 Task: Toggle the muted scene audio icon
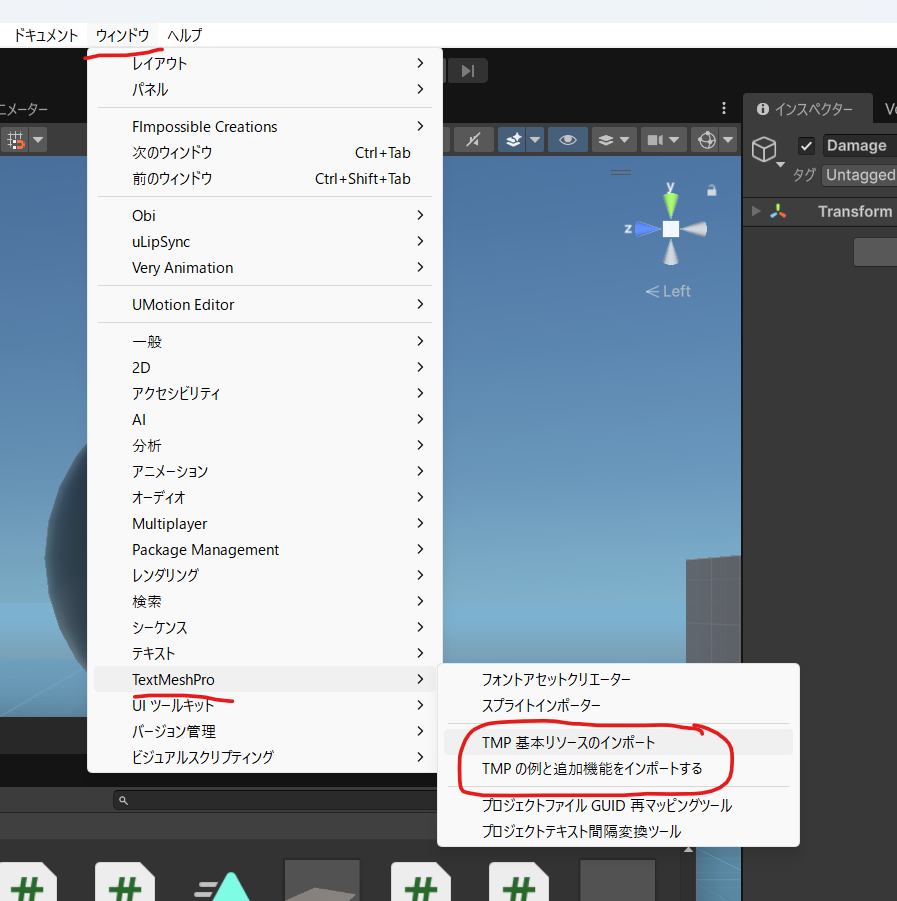coord(474,140)
